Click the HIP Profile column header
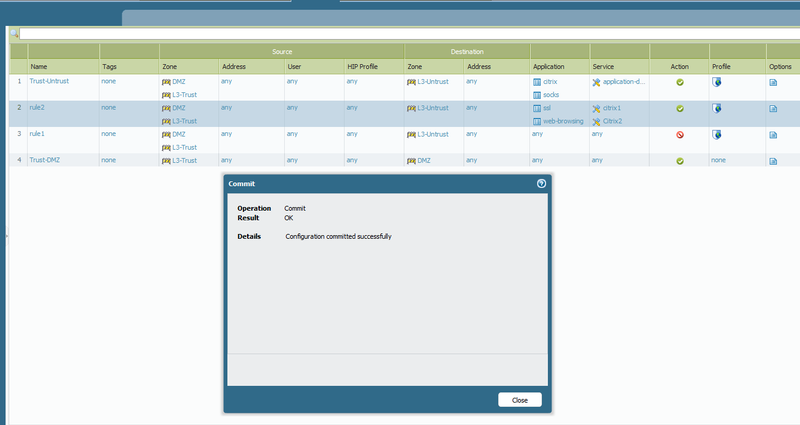The height and width of the screenshot is (425, 800). (x=362, y=66)
